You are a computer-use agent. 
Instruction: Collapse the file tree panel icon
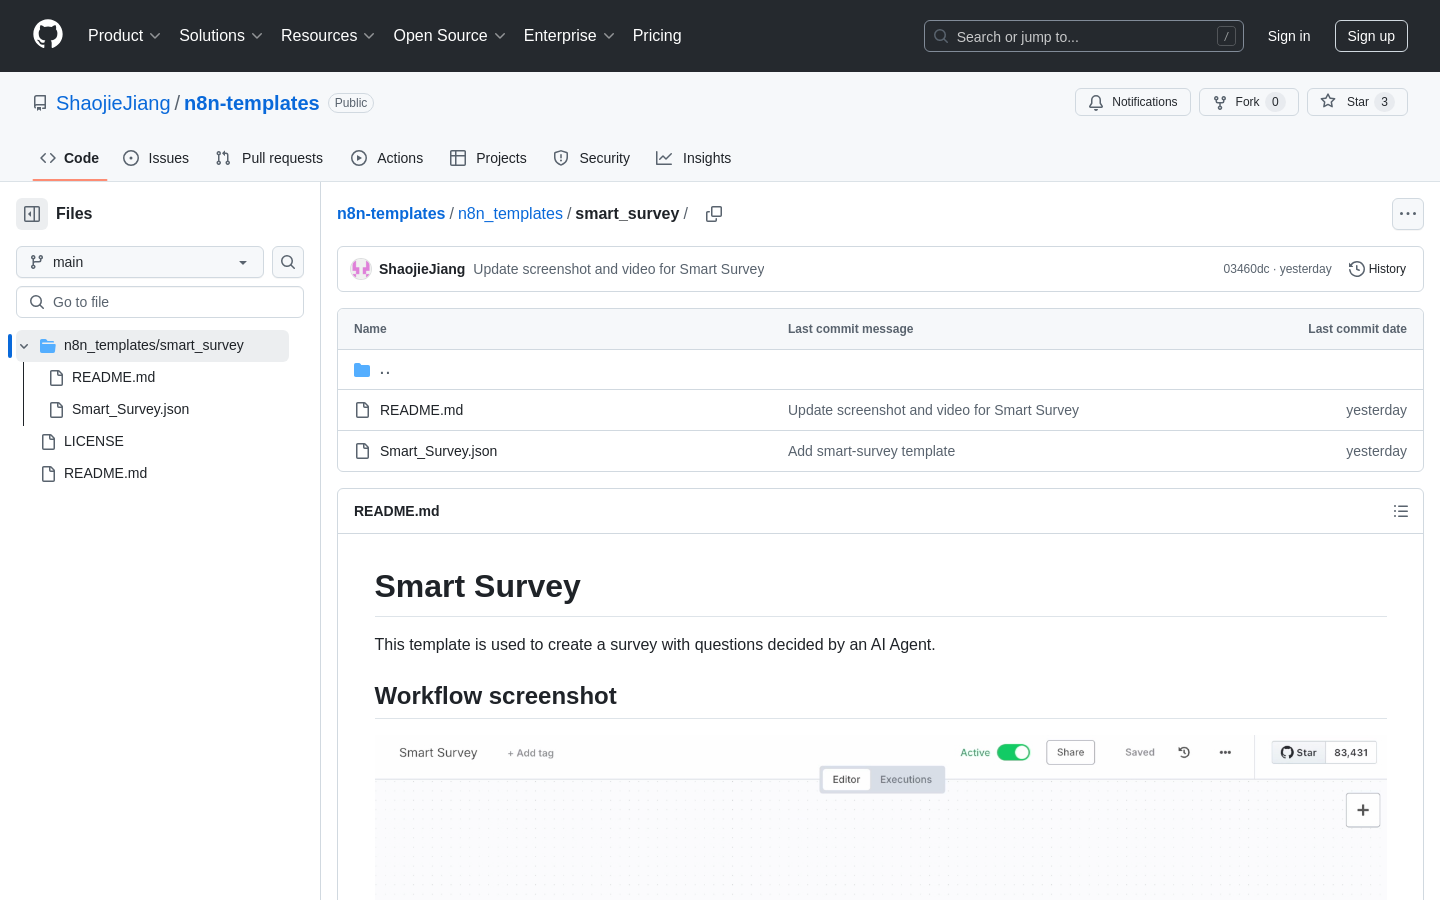32,214
